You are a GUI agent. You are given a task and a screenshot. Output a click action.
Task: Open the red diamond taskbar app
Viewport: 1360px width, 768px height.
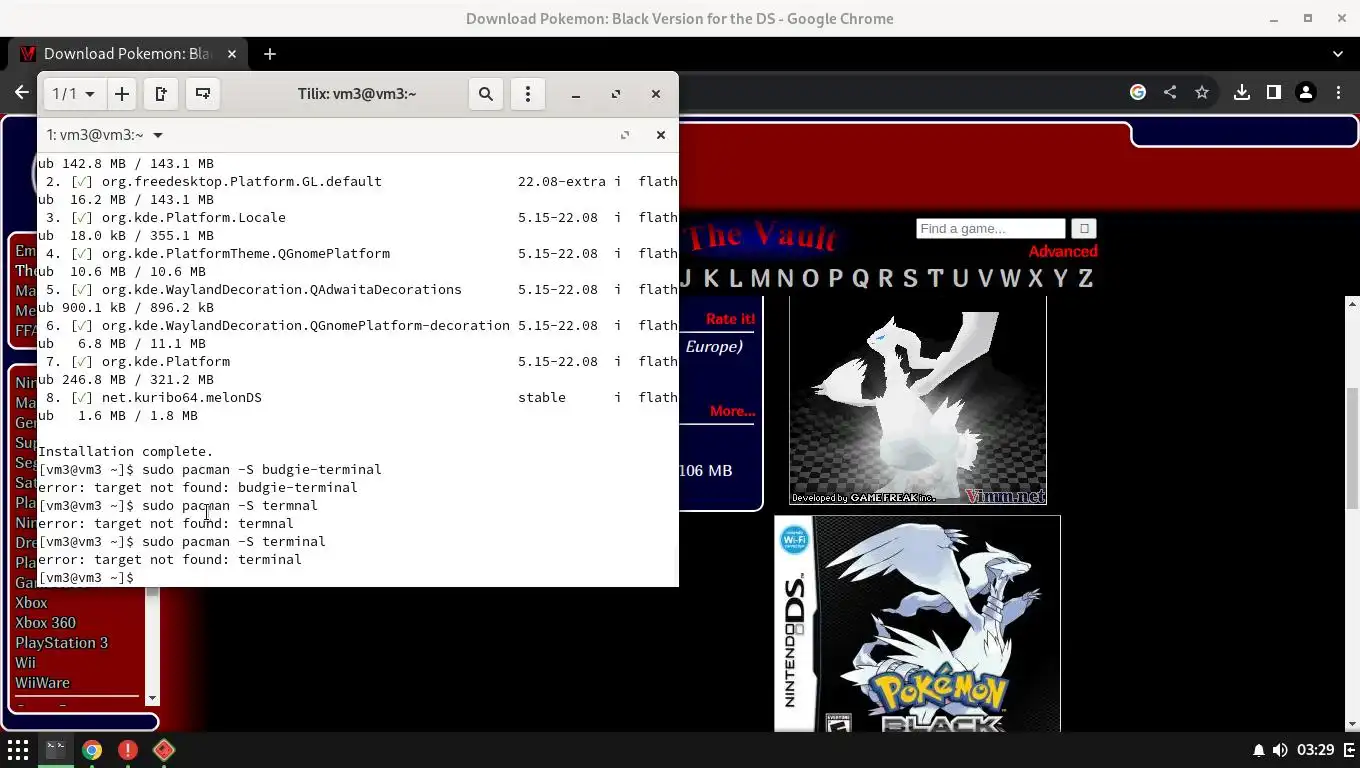(164, 750)
